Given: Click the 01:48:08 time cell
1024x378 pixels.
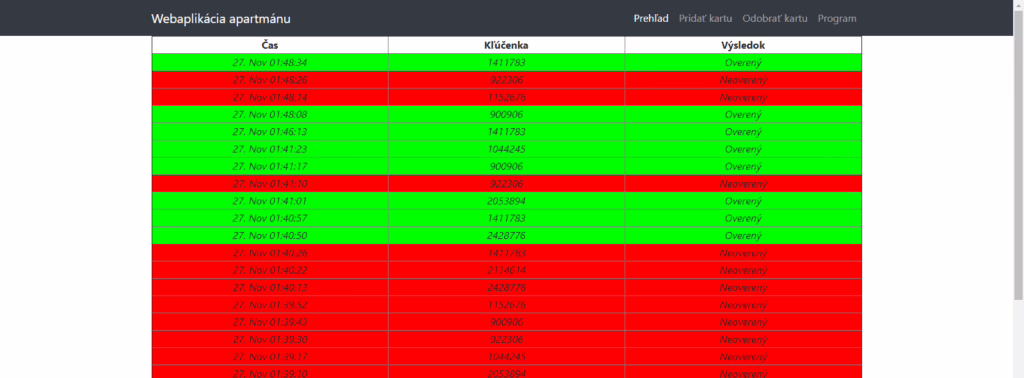Looking at the screenshot, I should point(270,114).
